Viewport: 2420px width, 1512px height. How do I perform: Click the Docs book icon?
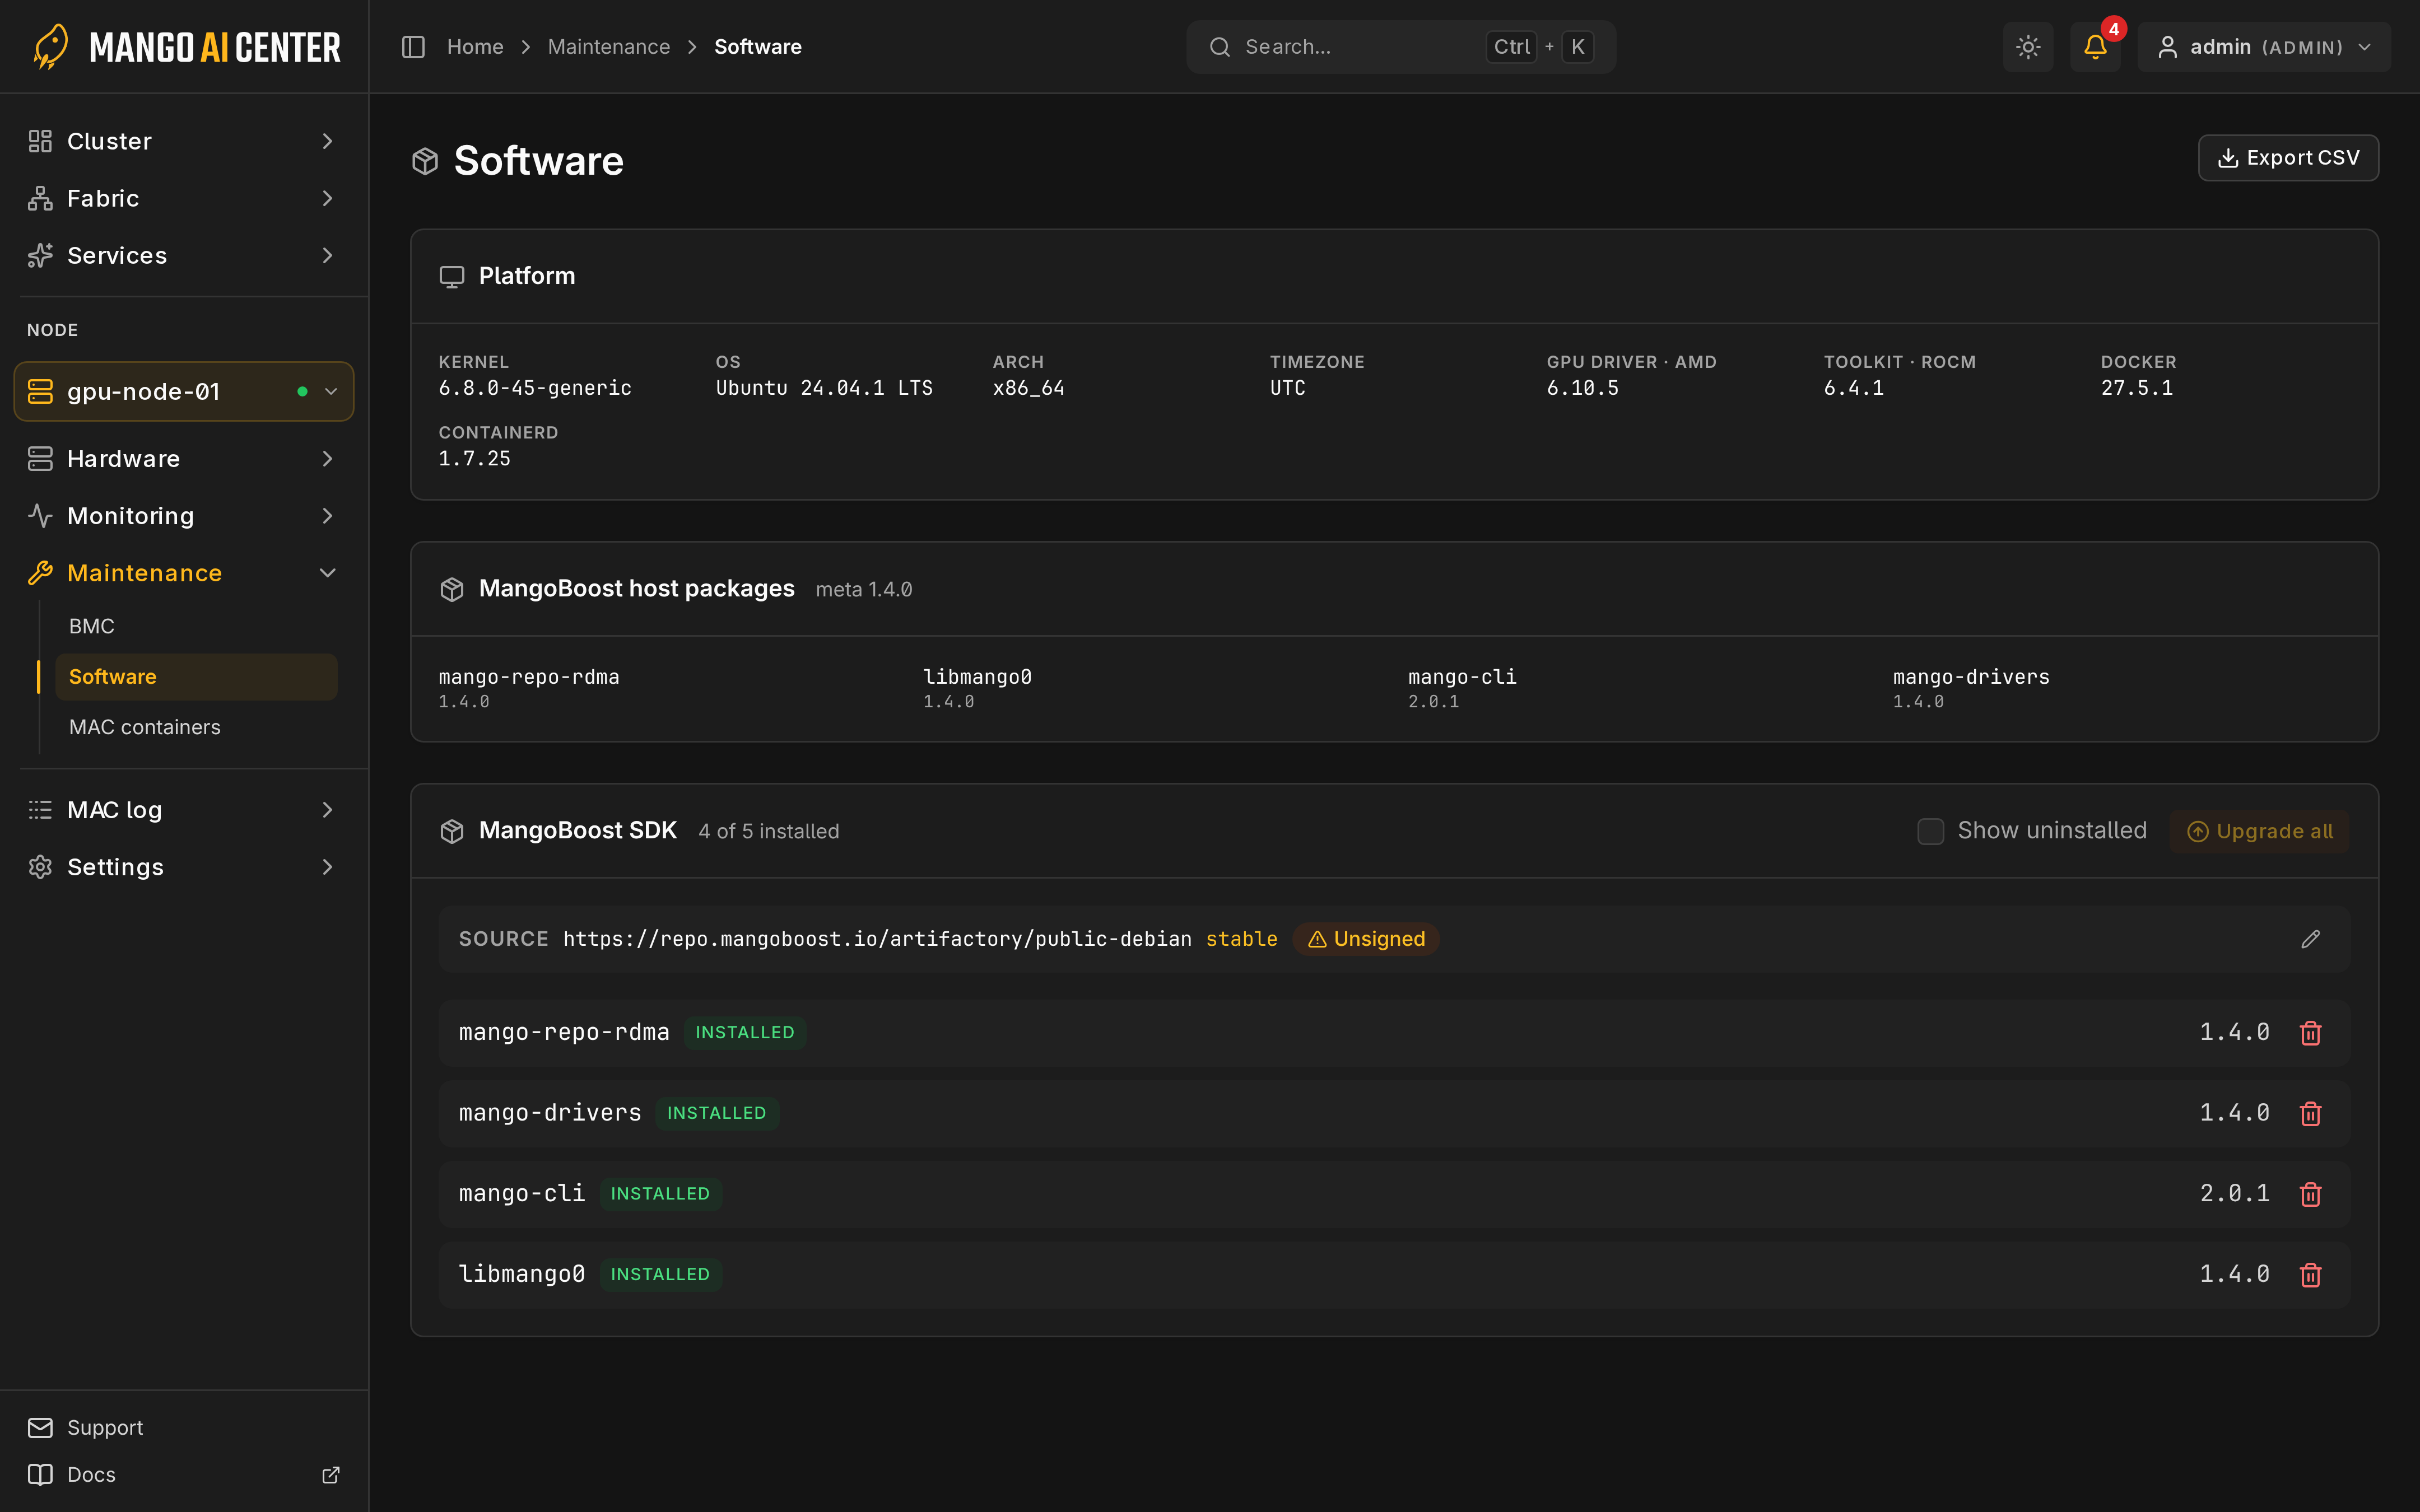point(40,1475)
